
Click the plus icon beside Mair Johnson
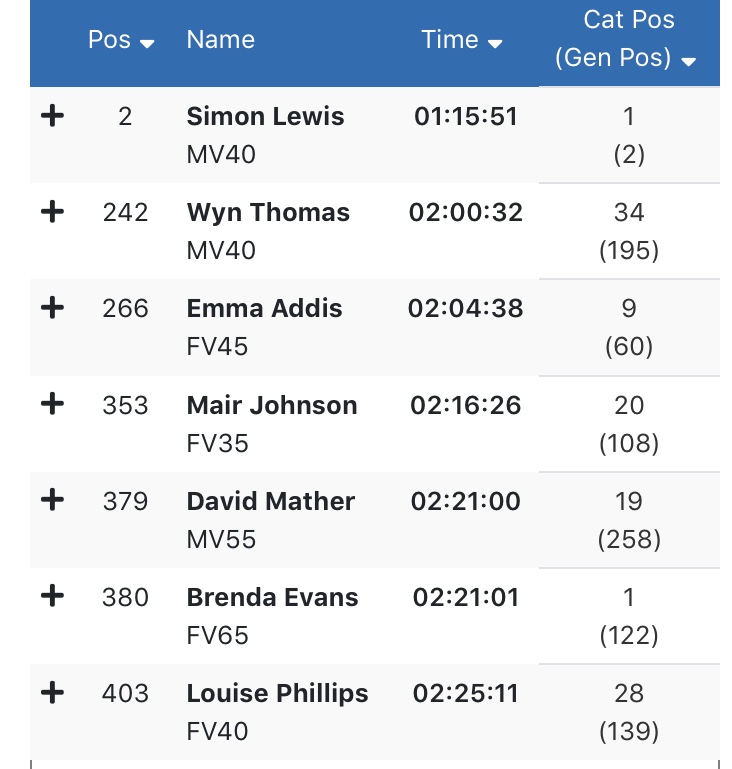(x=52, y=404)
